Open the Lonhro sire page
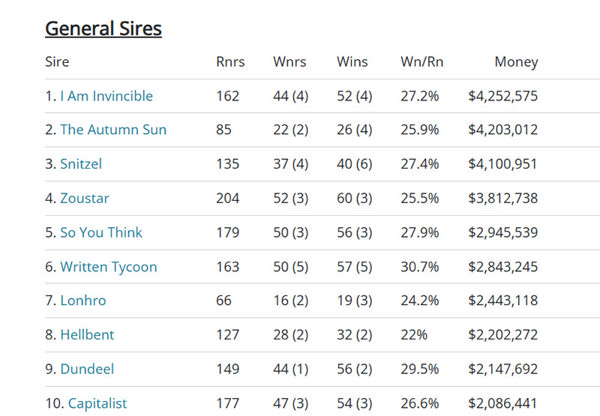The height and width of the screenshot is (416, 600). coord(83,301)
